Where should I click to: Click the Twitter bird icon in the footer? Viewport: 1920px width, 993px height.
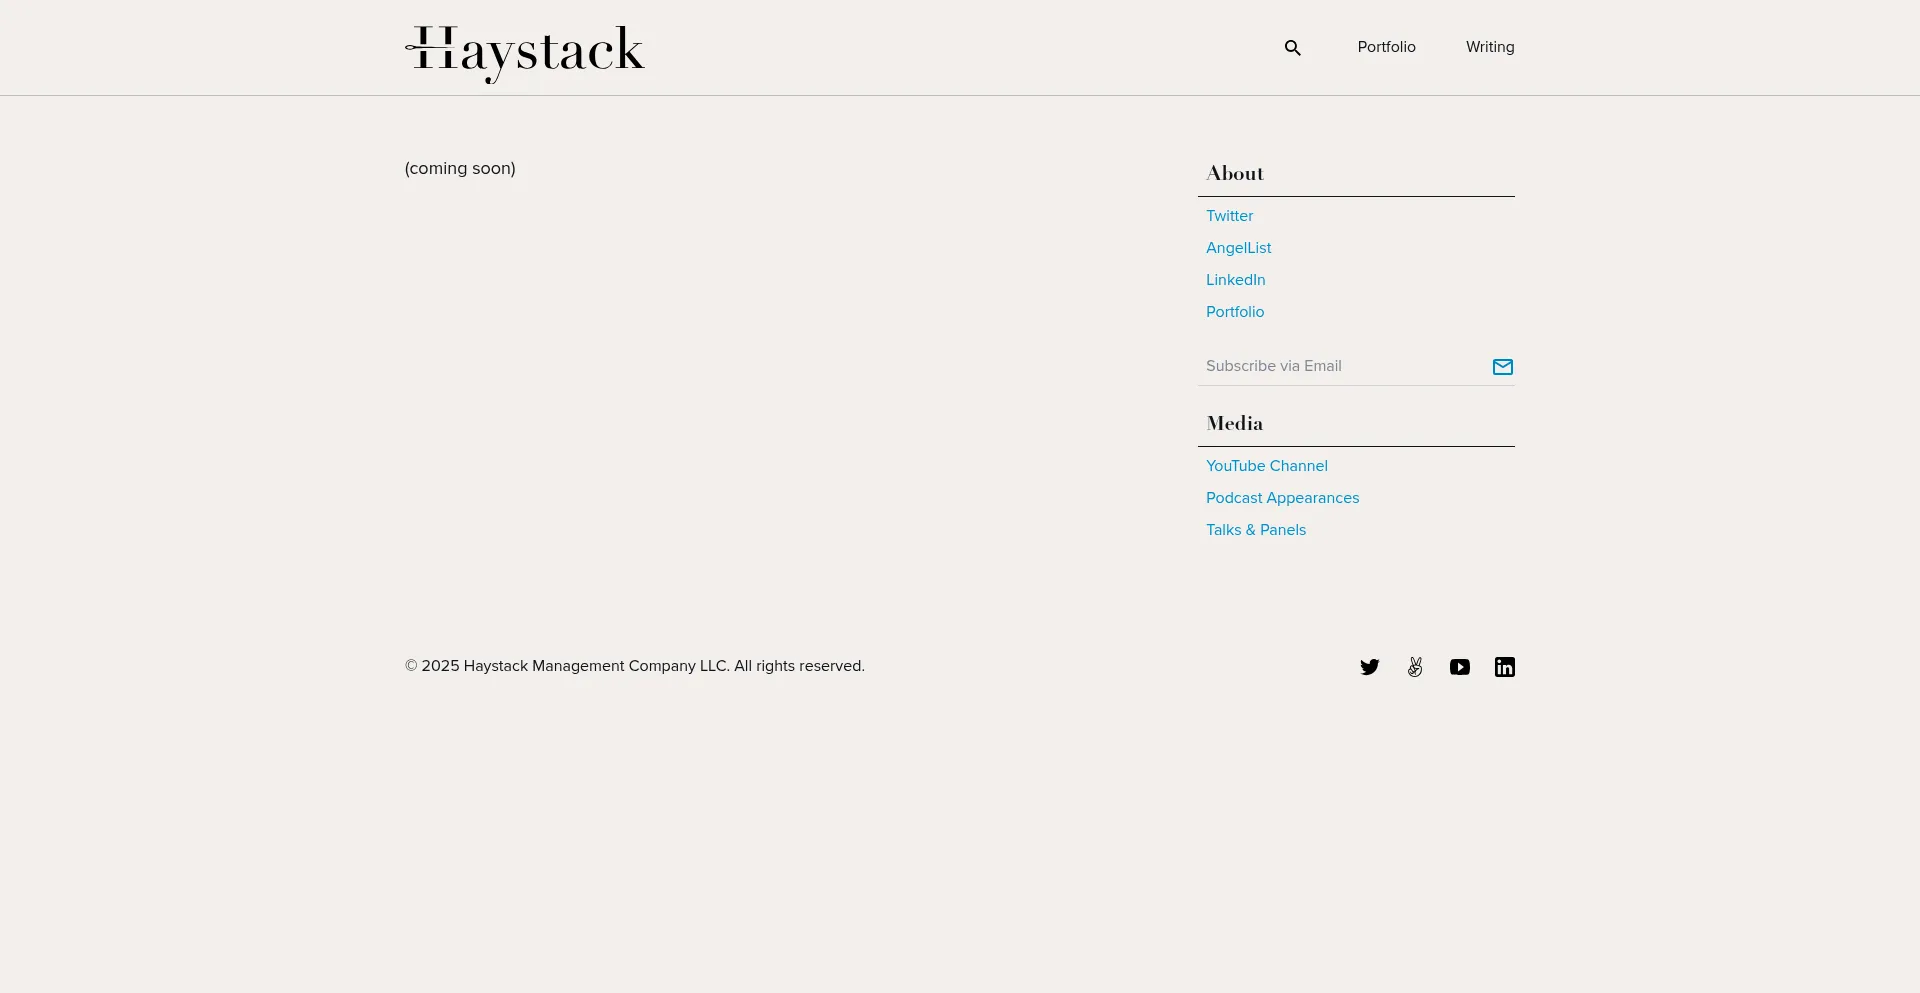[1369, 667]
